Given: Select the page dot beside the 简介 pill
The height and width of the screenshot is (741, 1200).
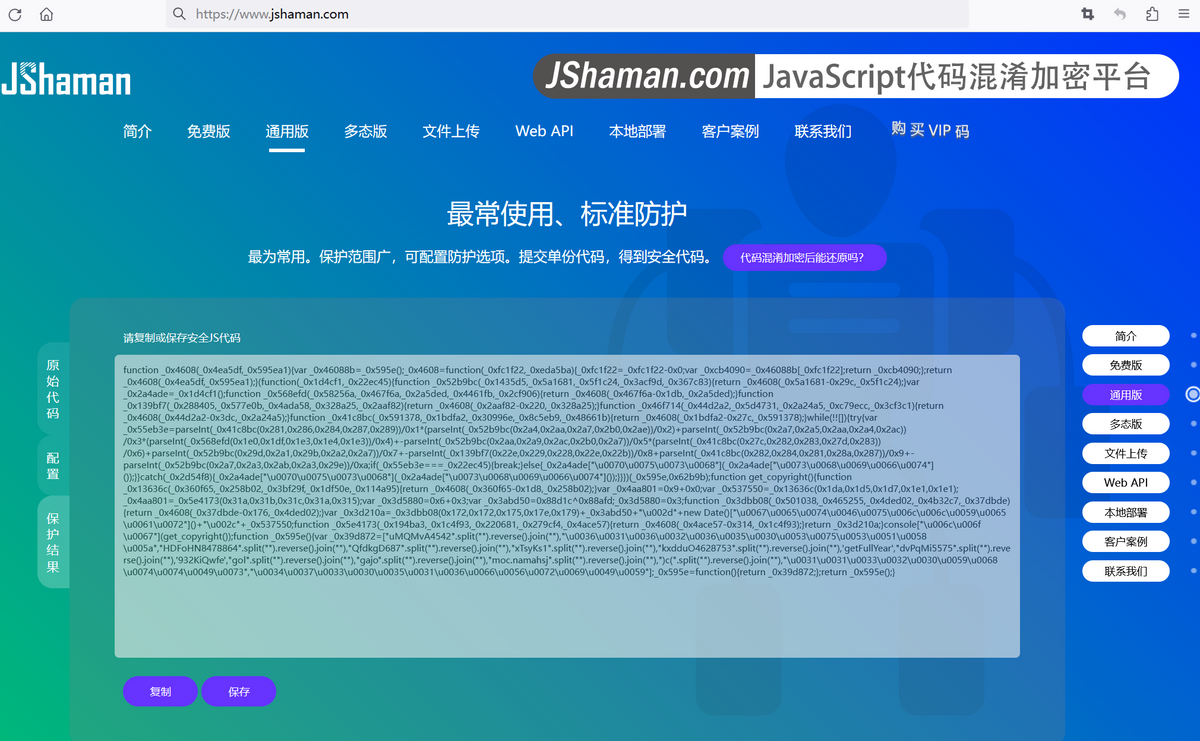Looking at the screenshot, I should [1194, 336].
